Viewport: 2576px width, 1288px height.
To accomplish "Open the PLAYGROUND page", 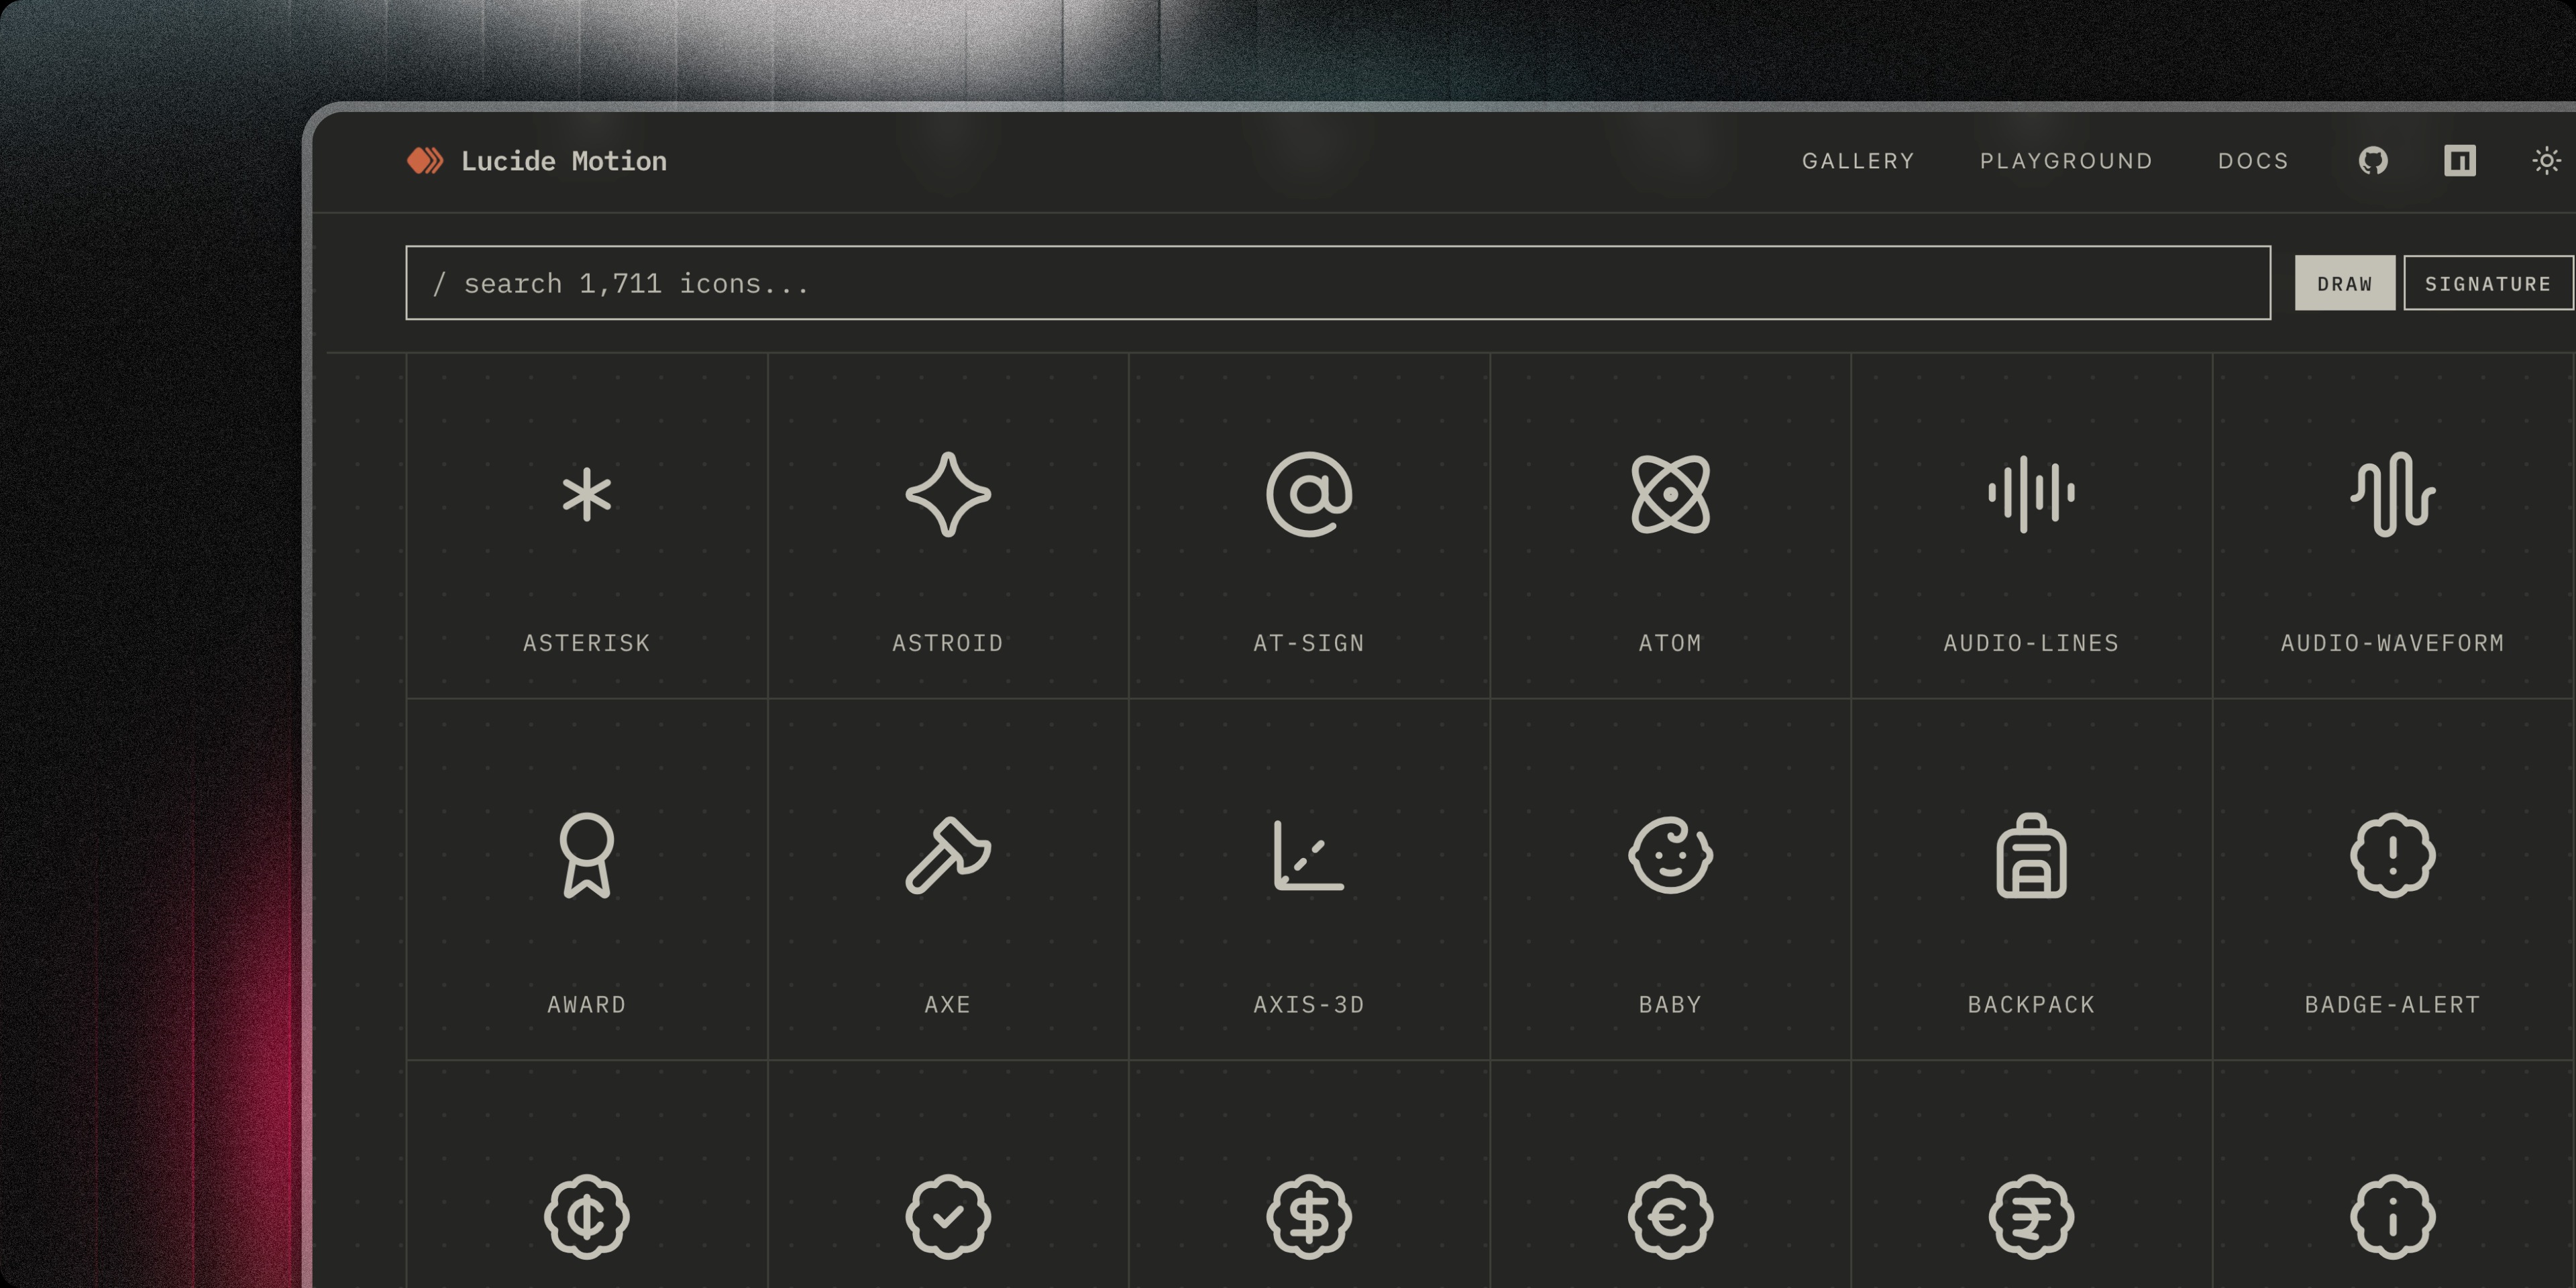I will (2066, 161).
